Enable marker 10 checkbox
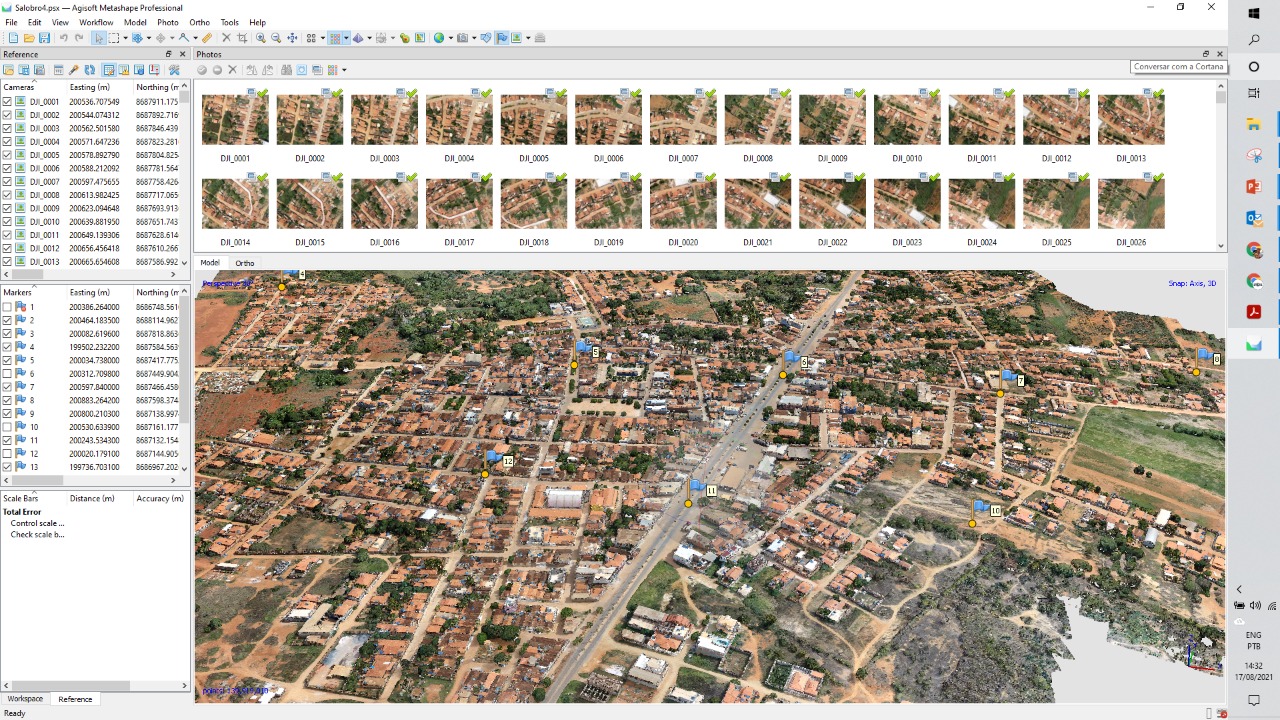 pyautogui.click(x=7, y=427)
